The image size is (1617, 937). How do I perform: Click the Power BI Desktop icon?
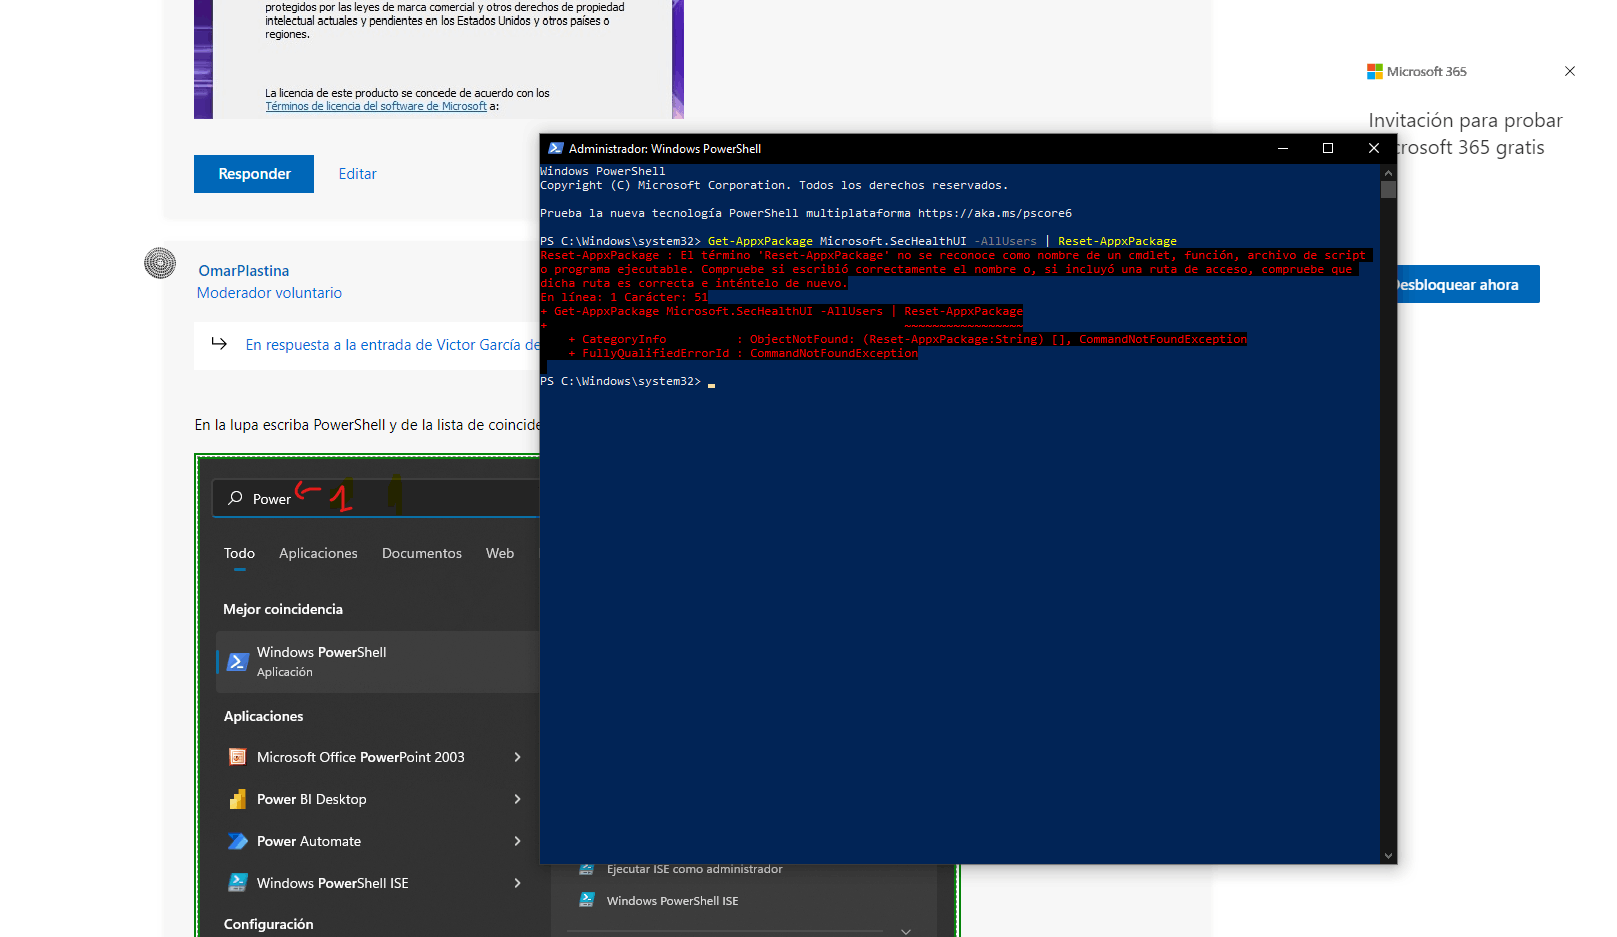pyautogui.click(x=238, y=799)
